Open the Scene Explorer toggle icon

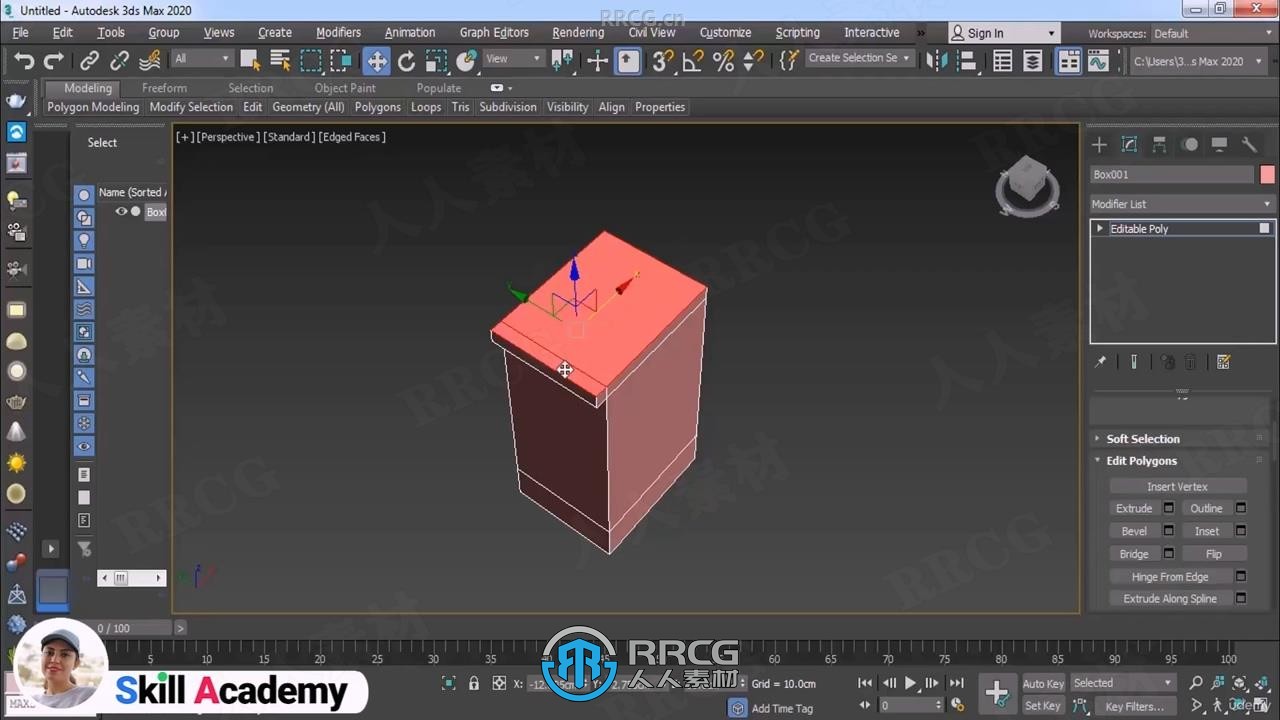pos(1003,61)
